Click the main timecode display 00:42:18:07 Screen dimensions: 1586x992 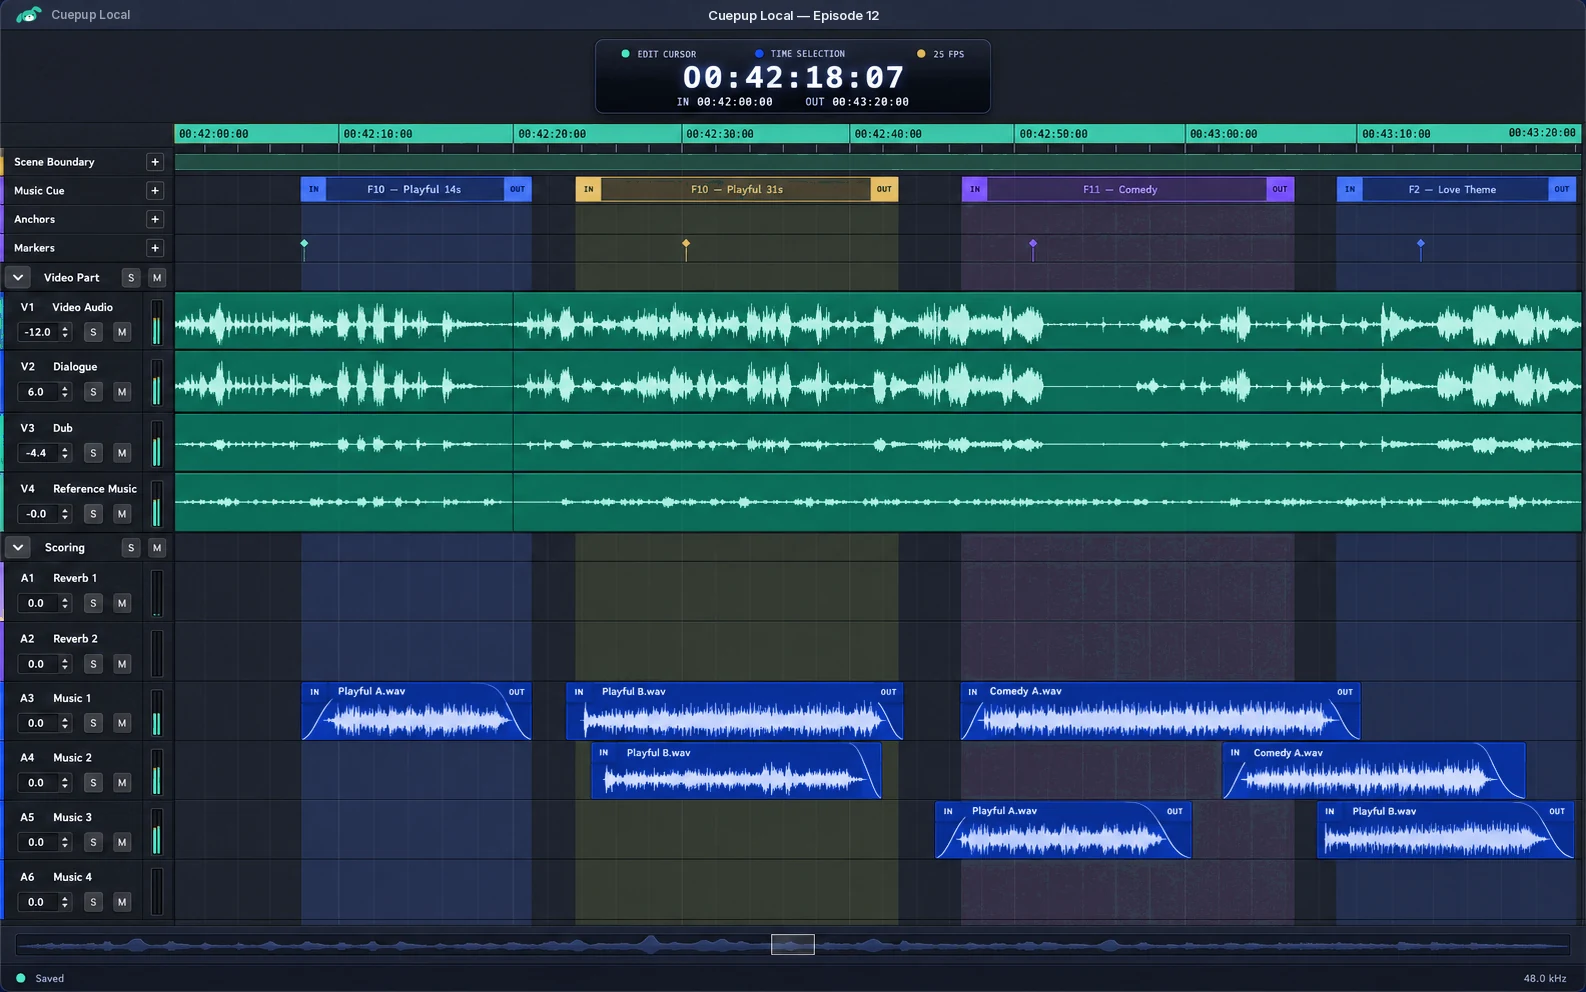[793, 77]
